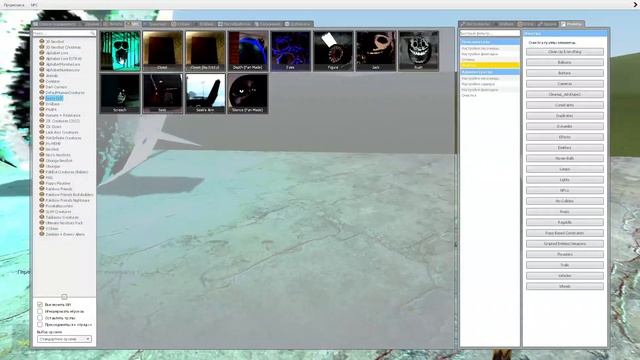Clean up Effects

coord(564,137)
